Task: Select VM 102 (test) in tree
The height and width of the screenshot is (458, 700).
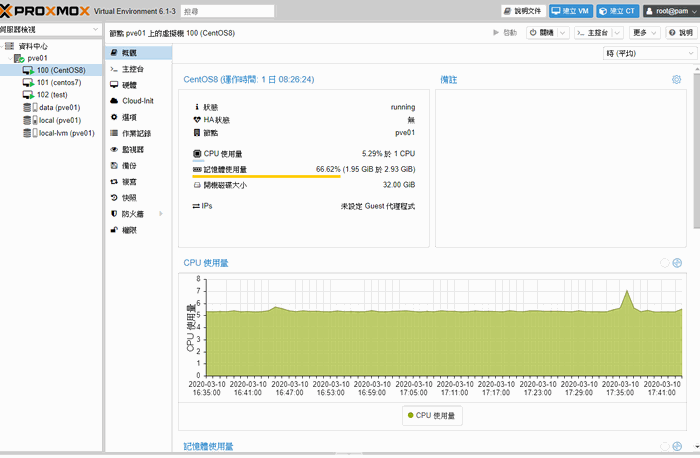Action: click(52, 95)
